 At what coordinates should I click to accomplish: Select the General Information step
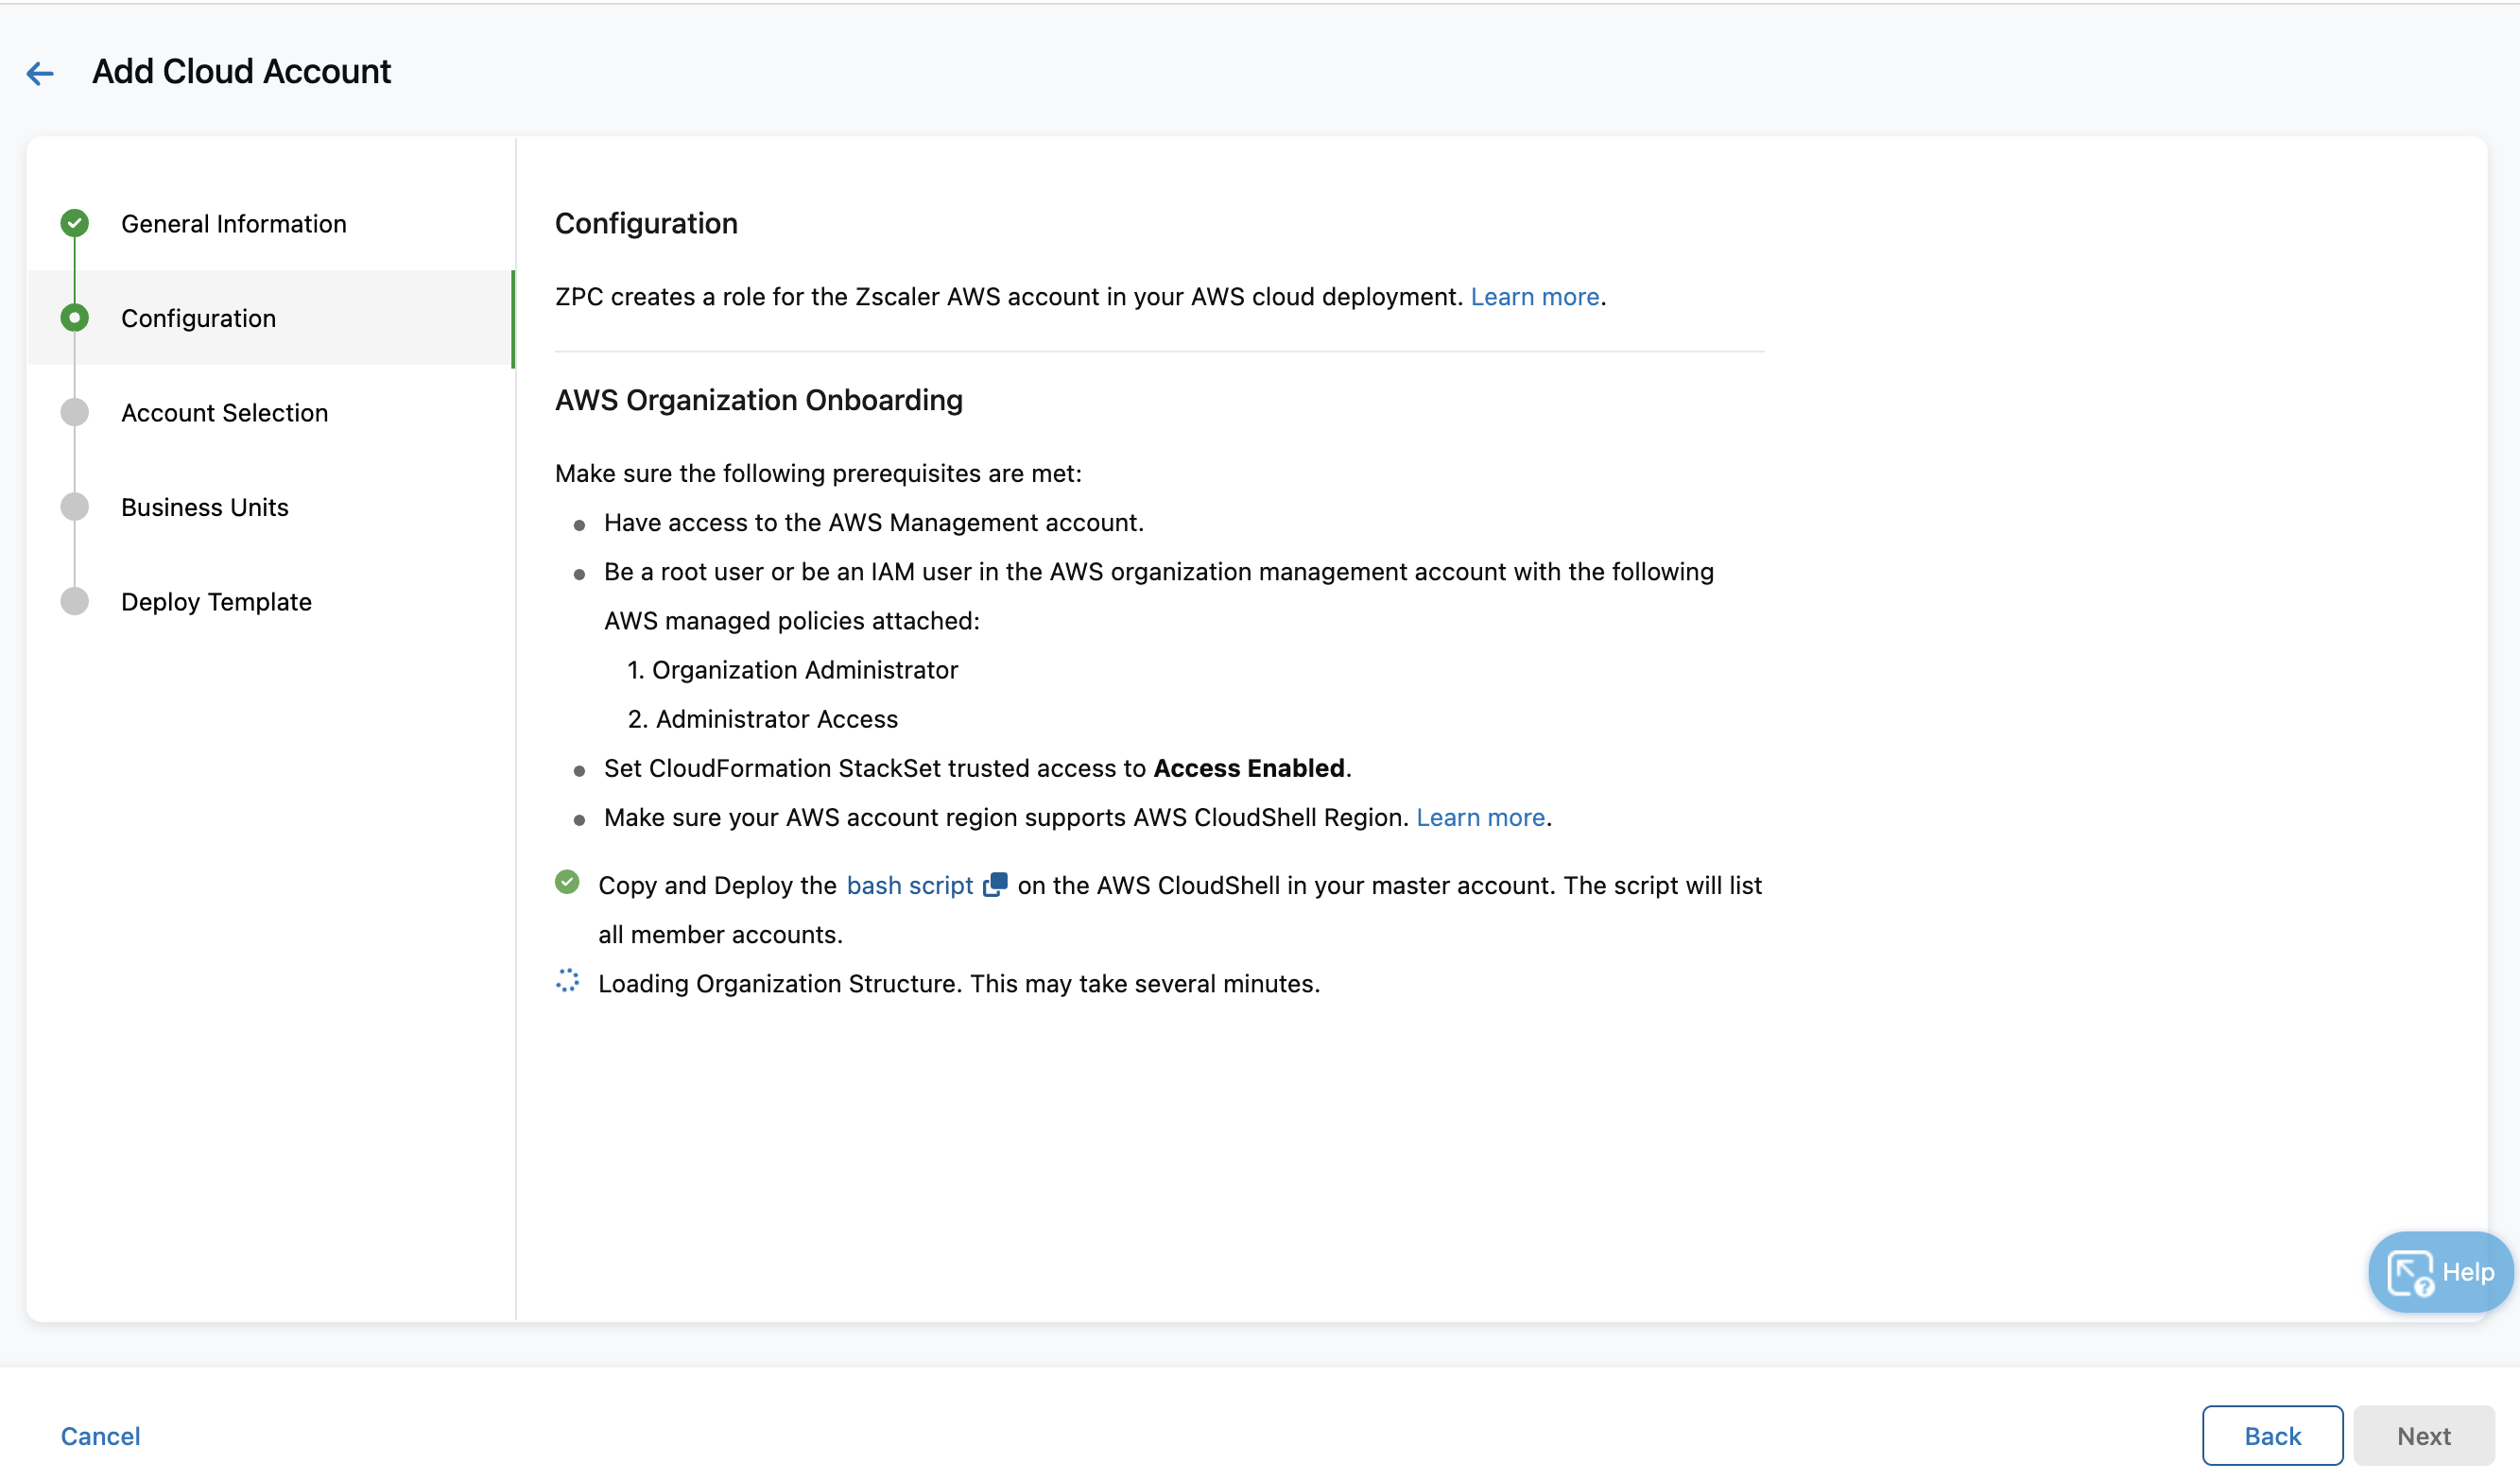pyautogui.click(x=234, y=223)
